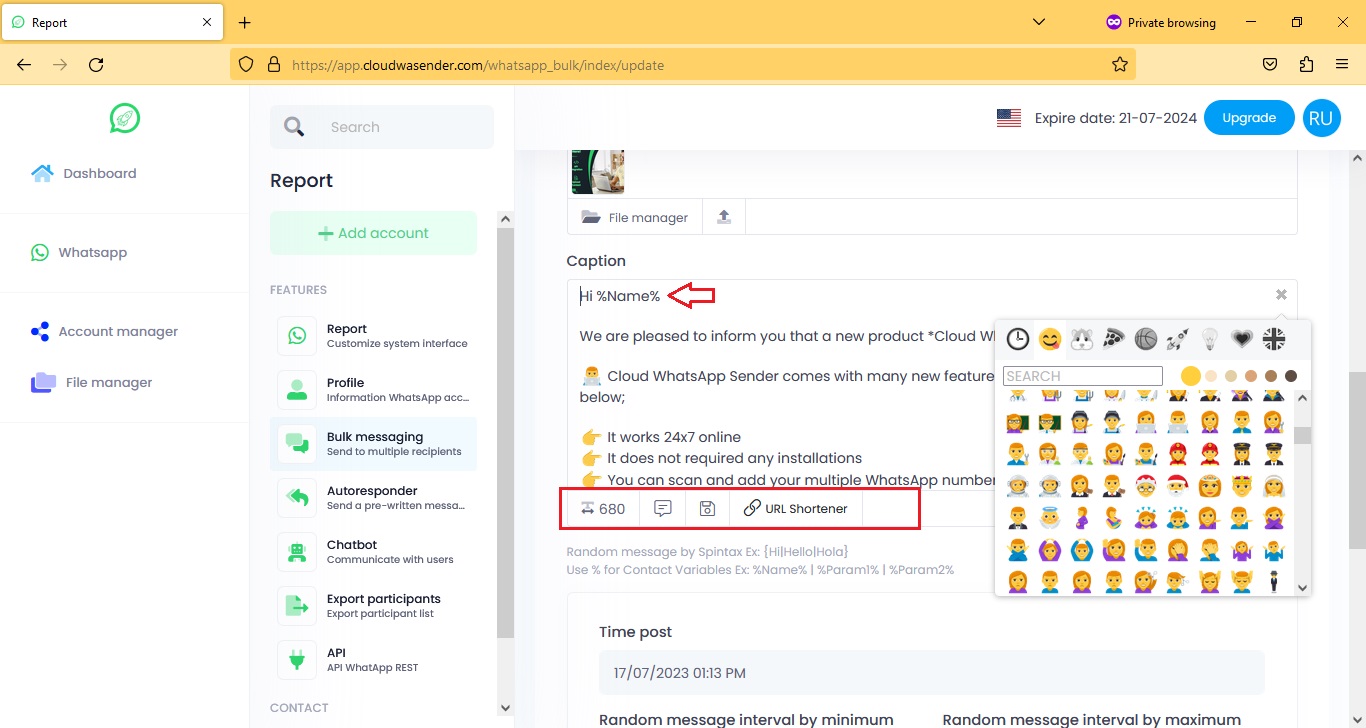1366x728 pixels.
Task: Select the Autoresponder feature item
Action: coord(373,498)
